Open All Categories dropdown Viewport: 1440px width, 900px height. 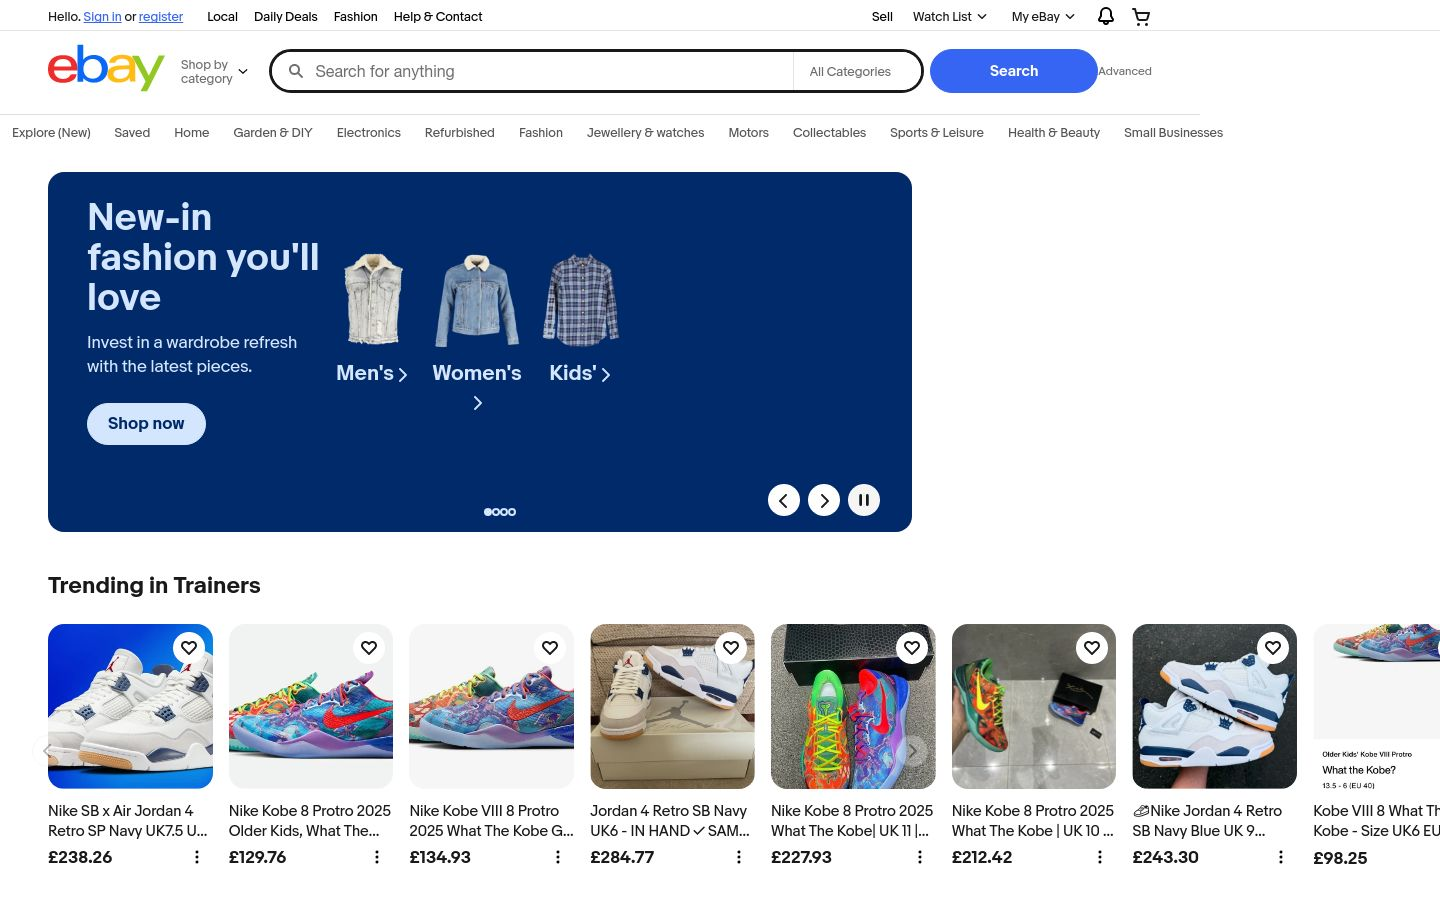click(857, 72)
